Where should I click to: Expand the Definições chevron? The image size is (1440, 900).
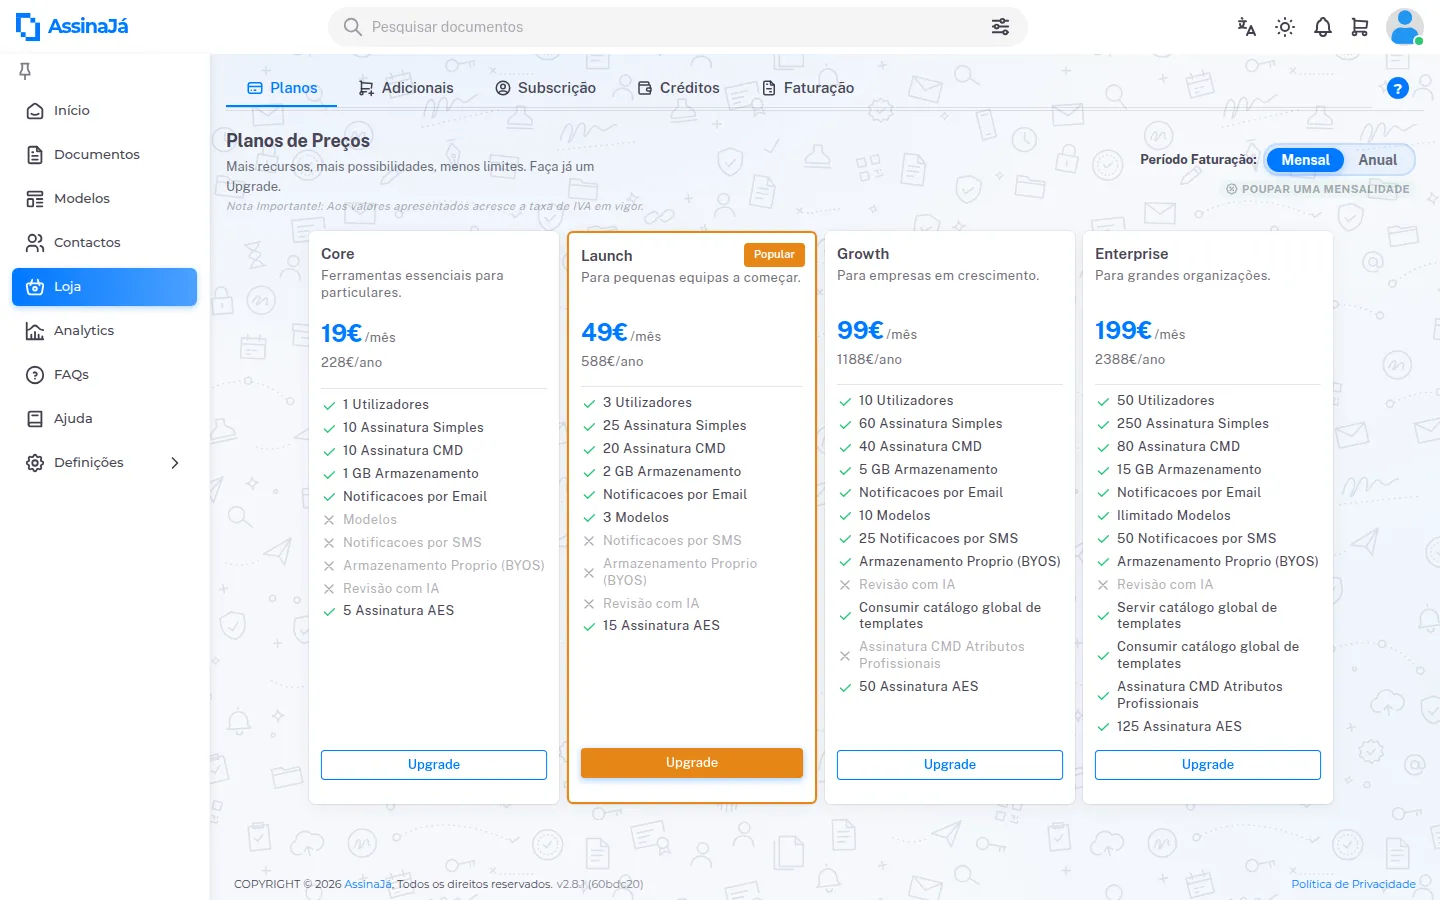point(175,463)
